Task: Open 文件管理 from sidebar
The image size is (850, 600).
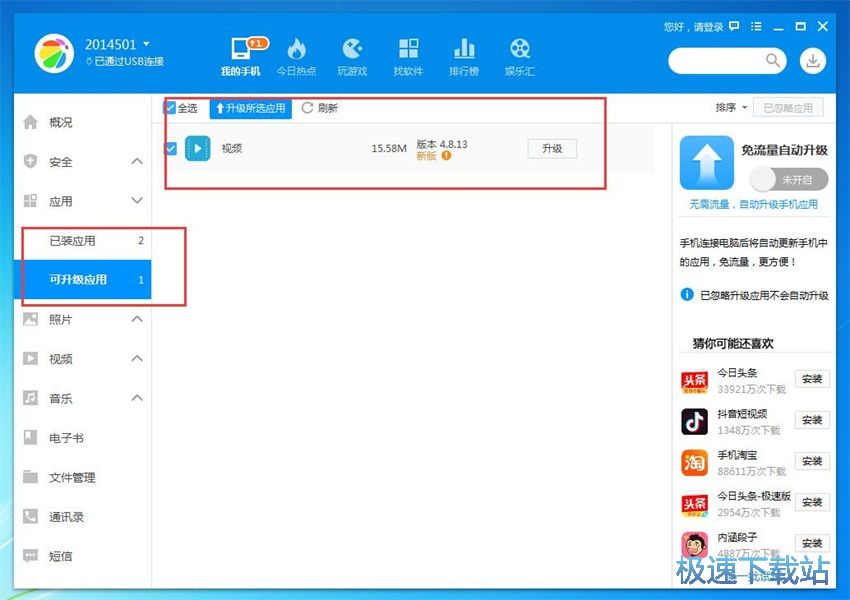Action: coord(82,477)
